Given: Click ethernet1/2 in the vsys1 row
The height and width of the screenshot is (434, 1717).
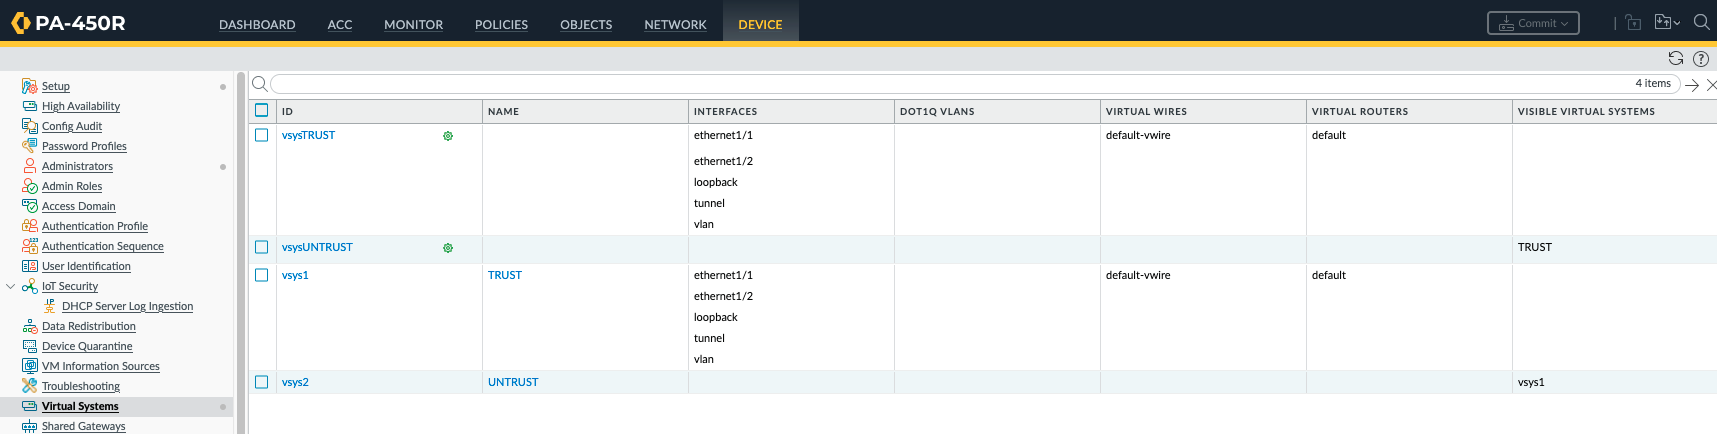Looking at the screenshot, I should click(723, 296).
